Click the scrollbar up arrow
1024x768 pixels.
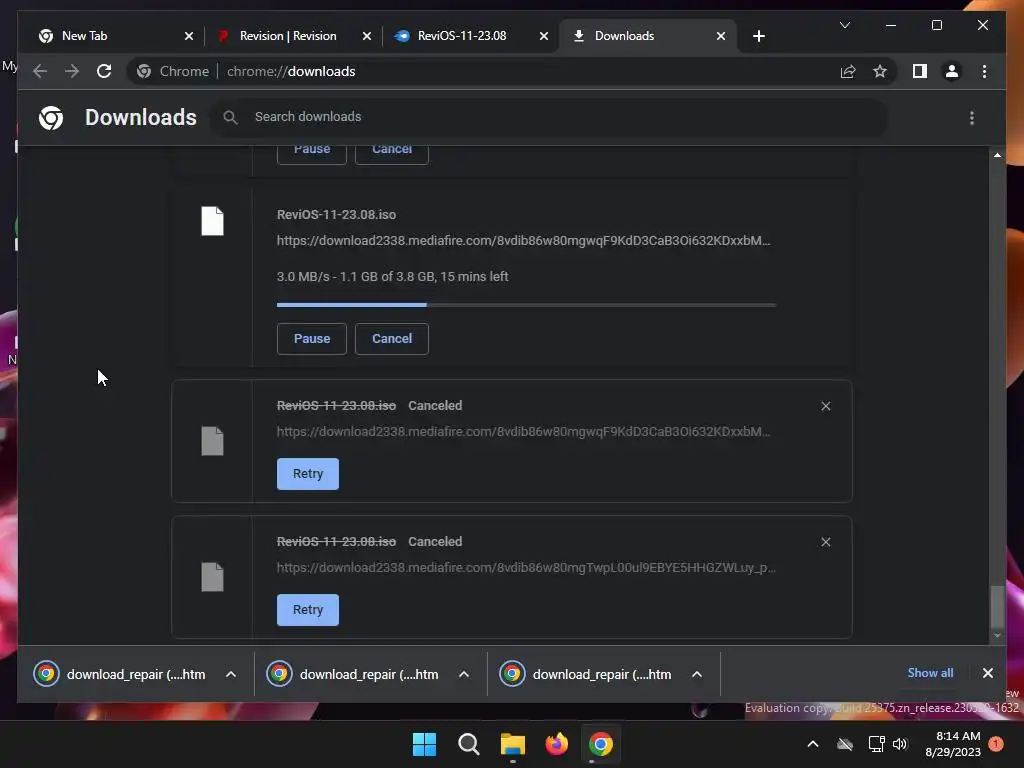pyautogui.click(x=997, y=155)
